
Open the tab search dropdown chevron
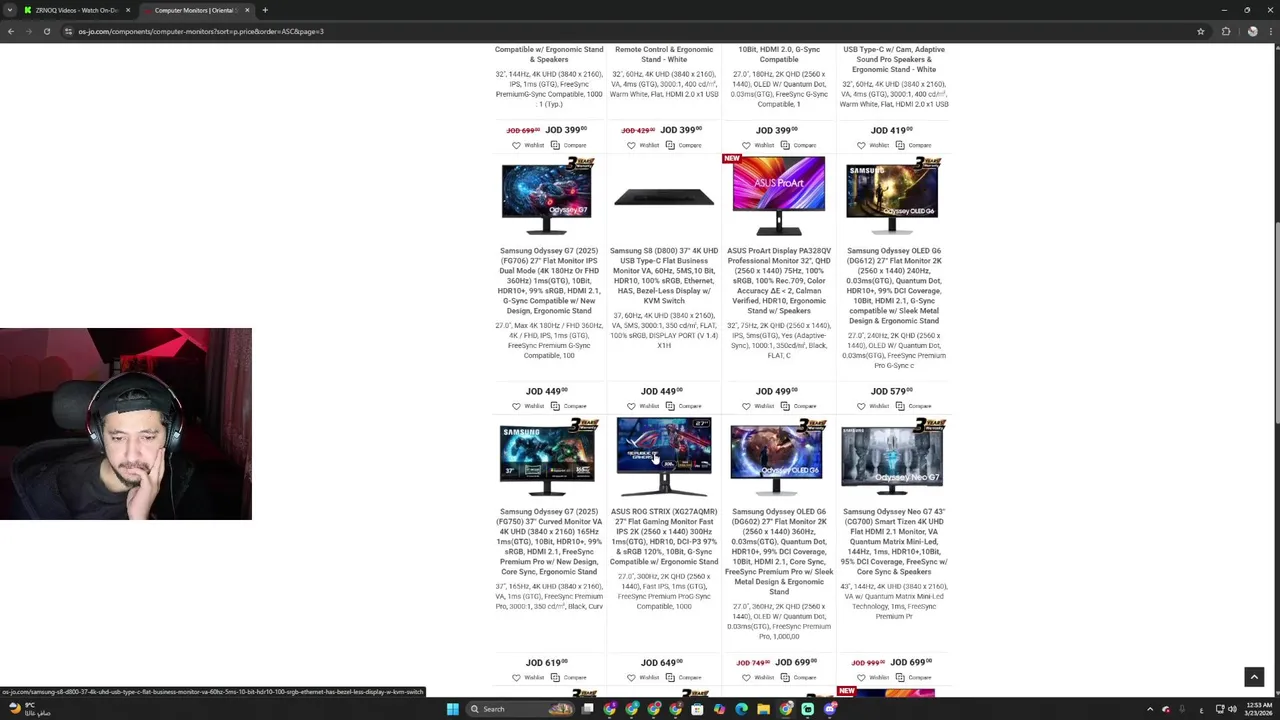click(10, 10)
